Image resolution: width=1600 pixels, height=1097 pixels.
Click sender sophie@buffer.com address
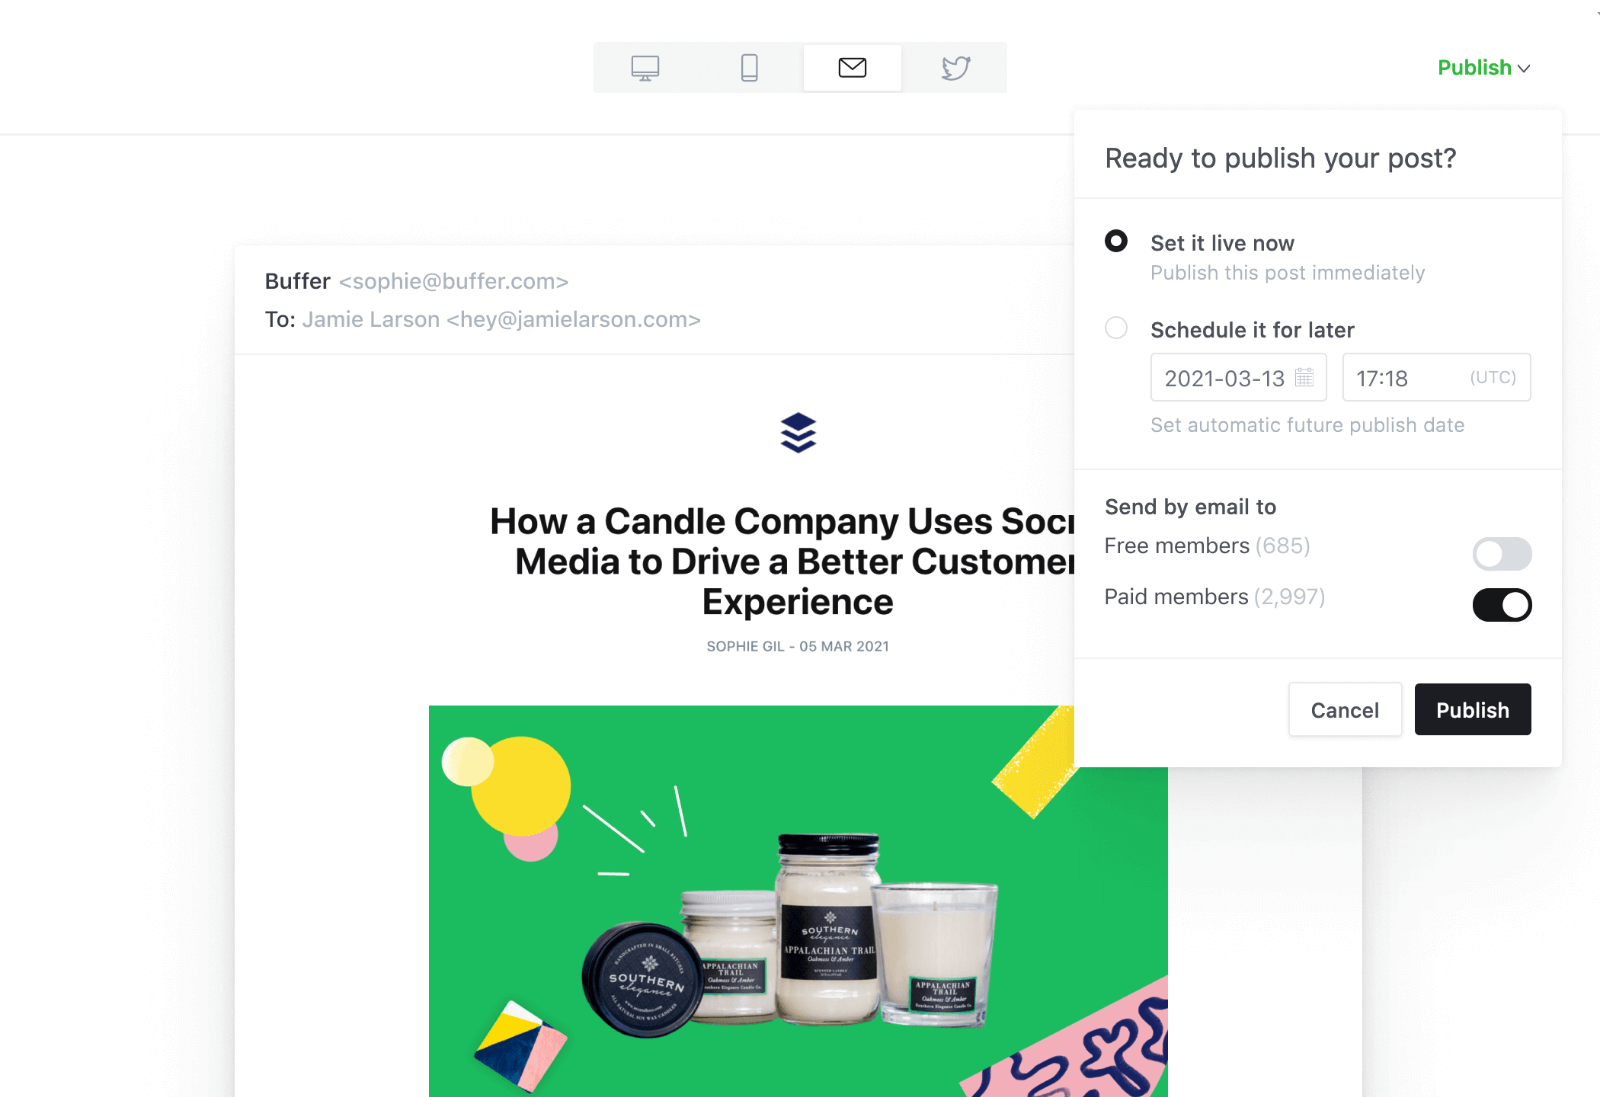[x=453, y=282]
